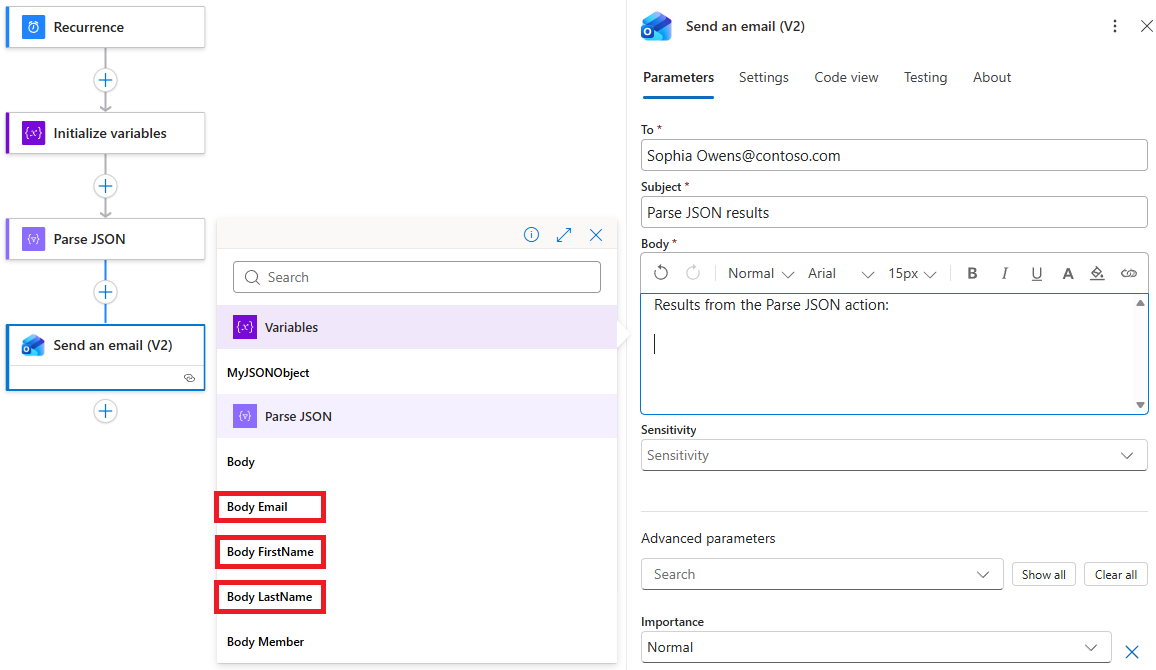Click the Variables section icon in picker
This screenshot has height=670, width=1156.
coord(245,327)
